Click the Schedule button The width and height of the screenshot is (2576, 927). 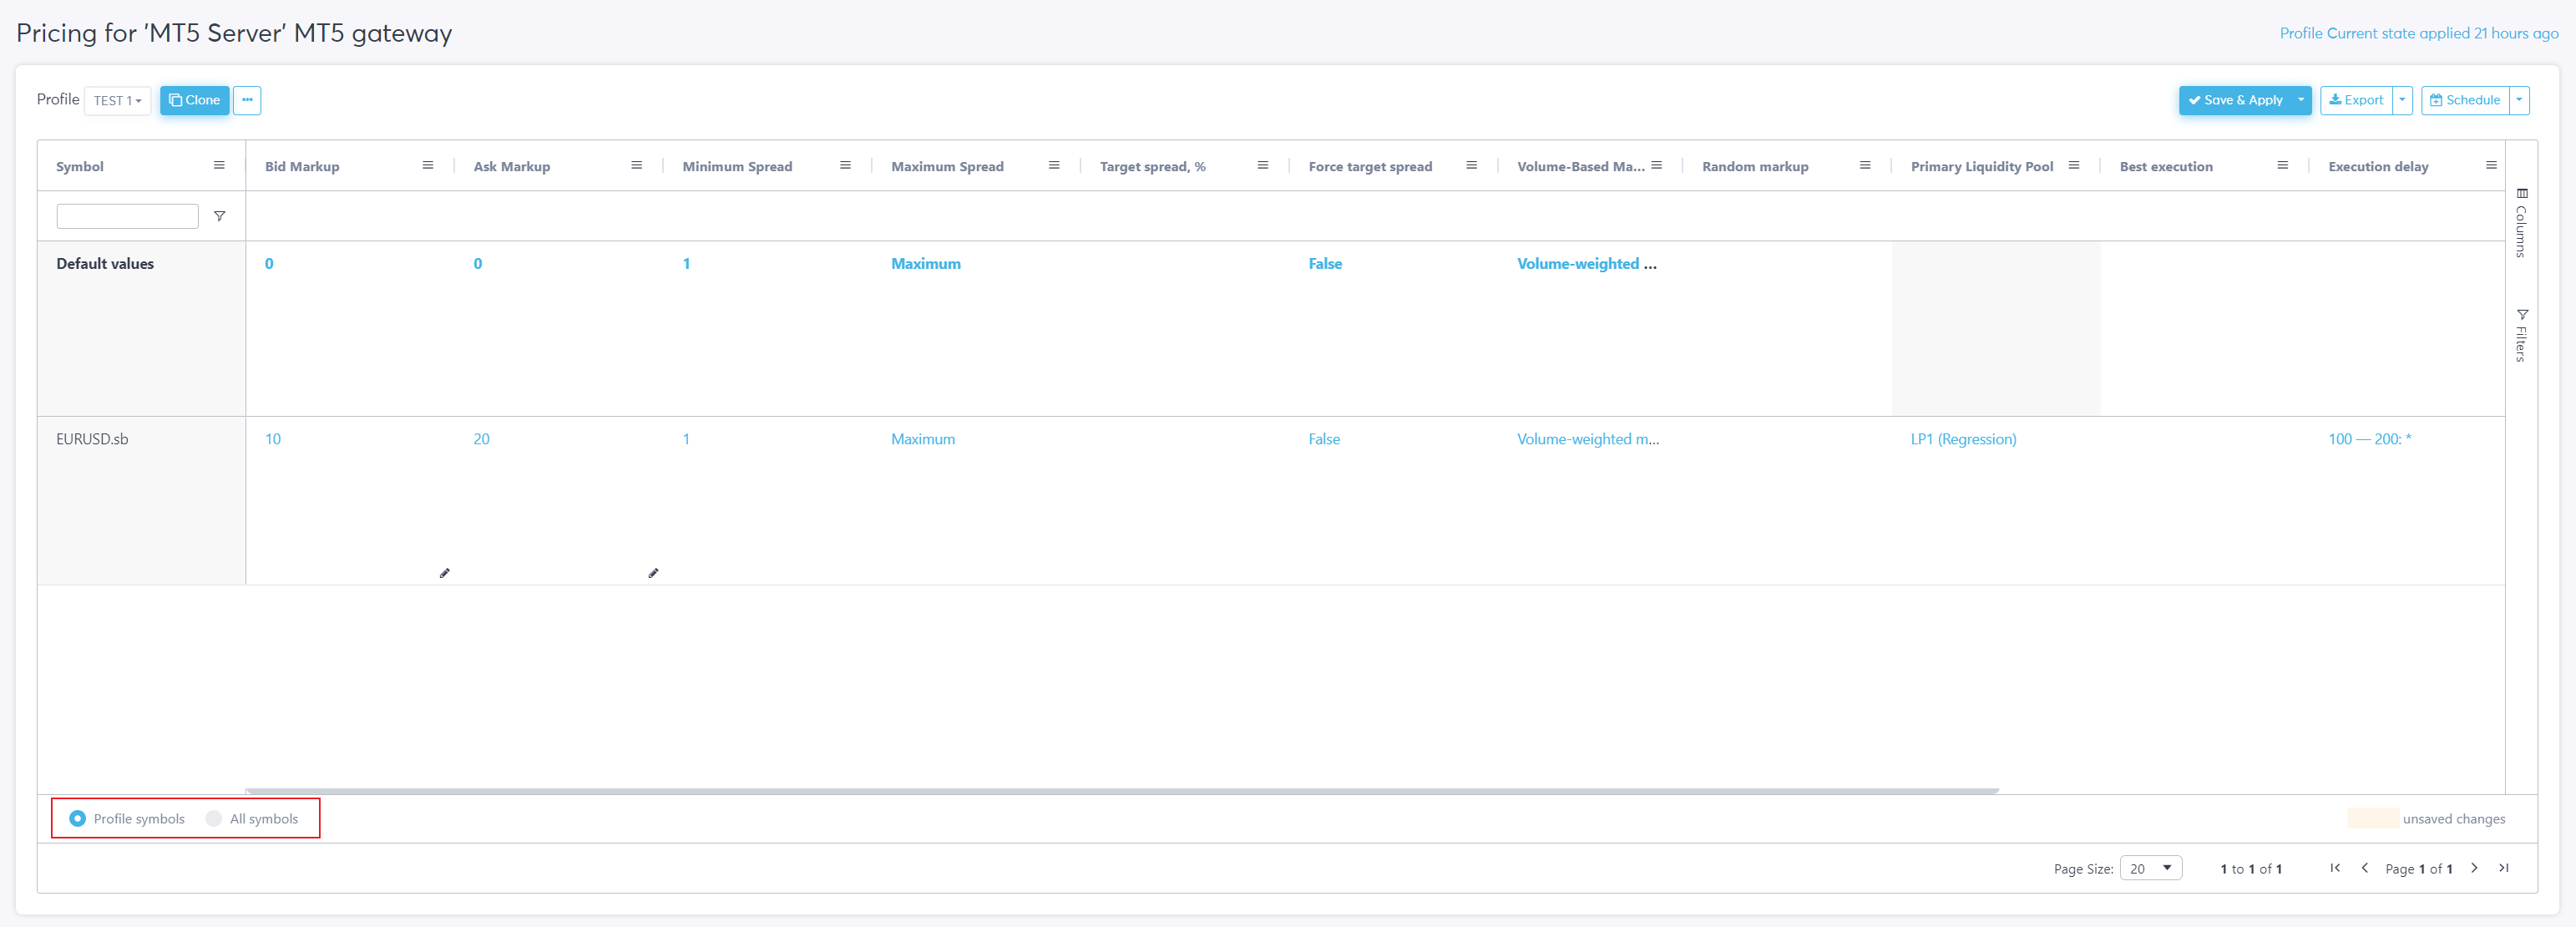[x=2465, y=100]
